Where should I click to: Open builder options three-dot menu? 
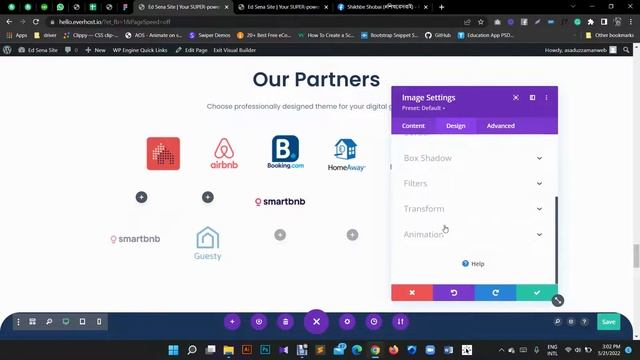pyautogui.click(x=18, y=322)
